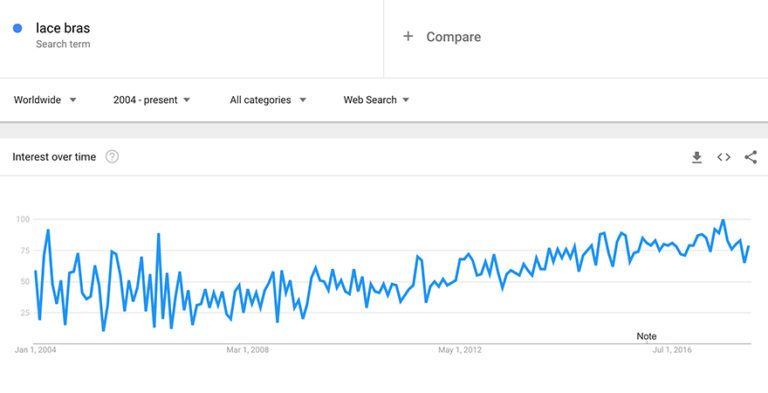The image size is (768, 393).
Task: Open the Web Search type dropdown
Action: click(x=376, y=100)
